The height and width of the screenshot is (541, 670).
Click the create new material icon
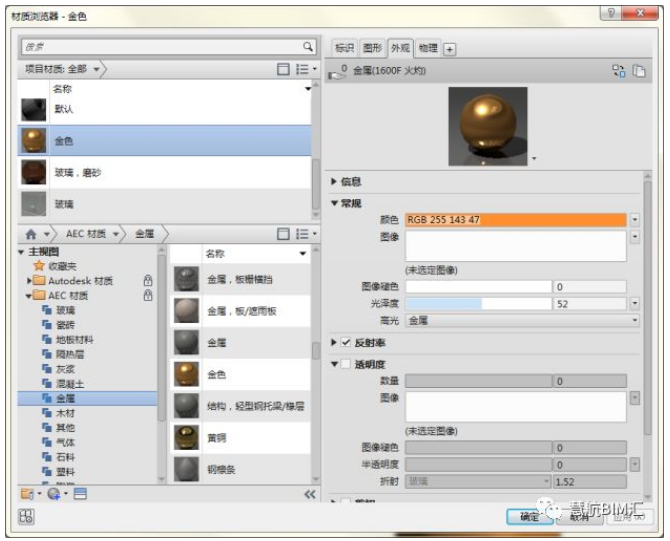[54, 494]
